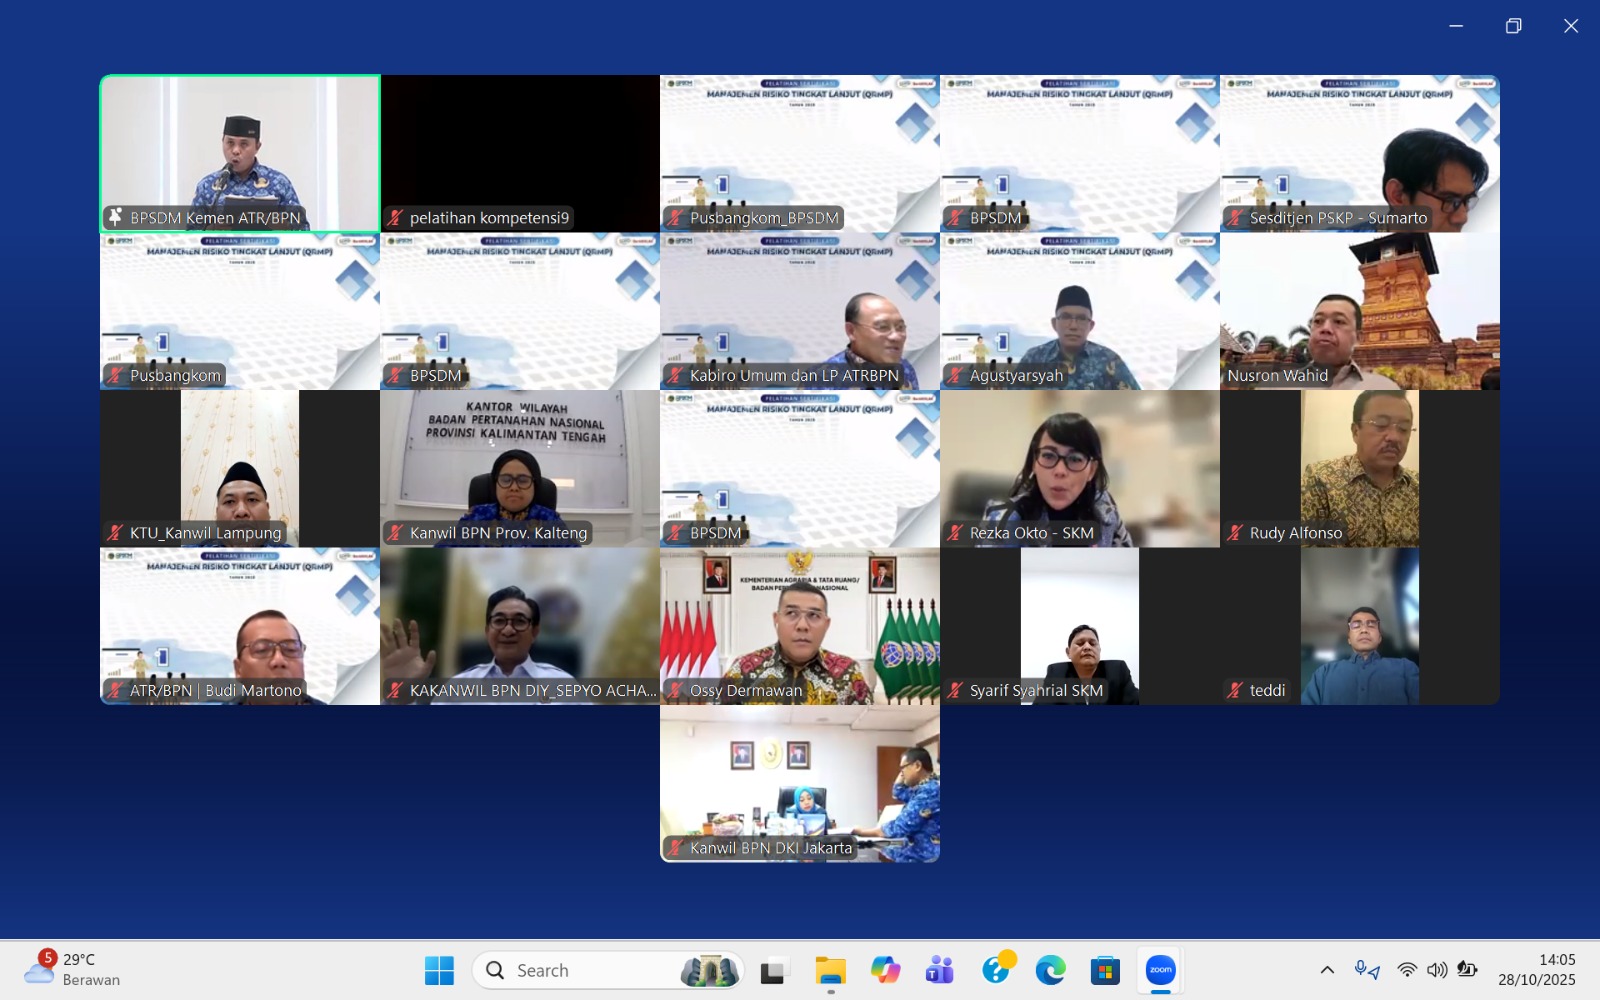Launch Microsoft Teams from the taskbar
1600x1000 pixels.
pyautogui.click(x=940, y=970)
